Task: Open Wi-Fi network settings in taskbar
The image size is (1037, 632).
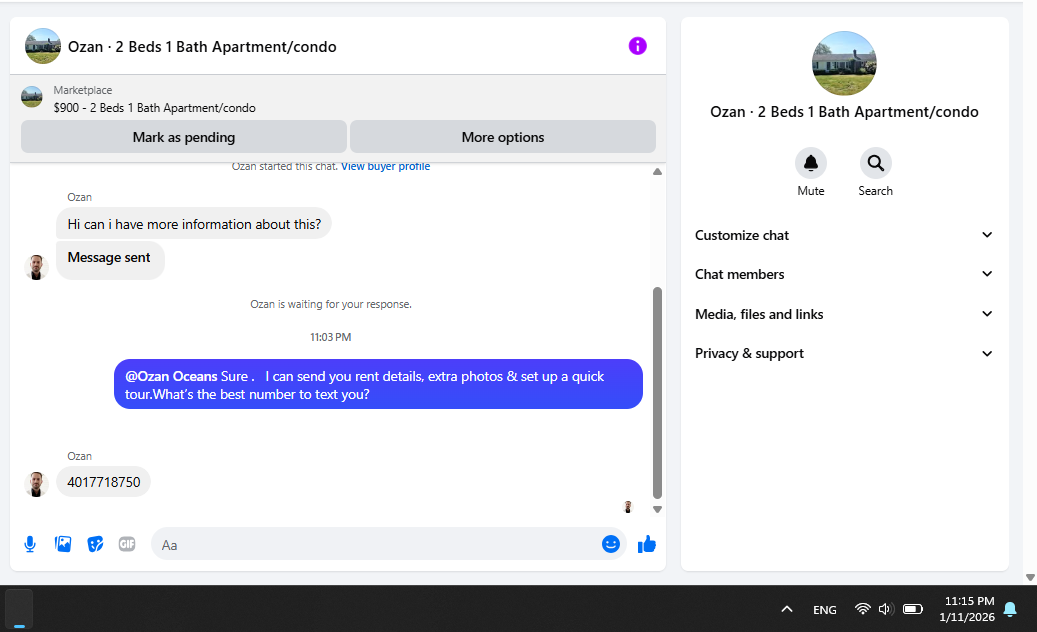Action: tap(862, 609)
